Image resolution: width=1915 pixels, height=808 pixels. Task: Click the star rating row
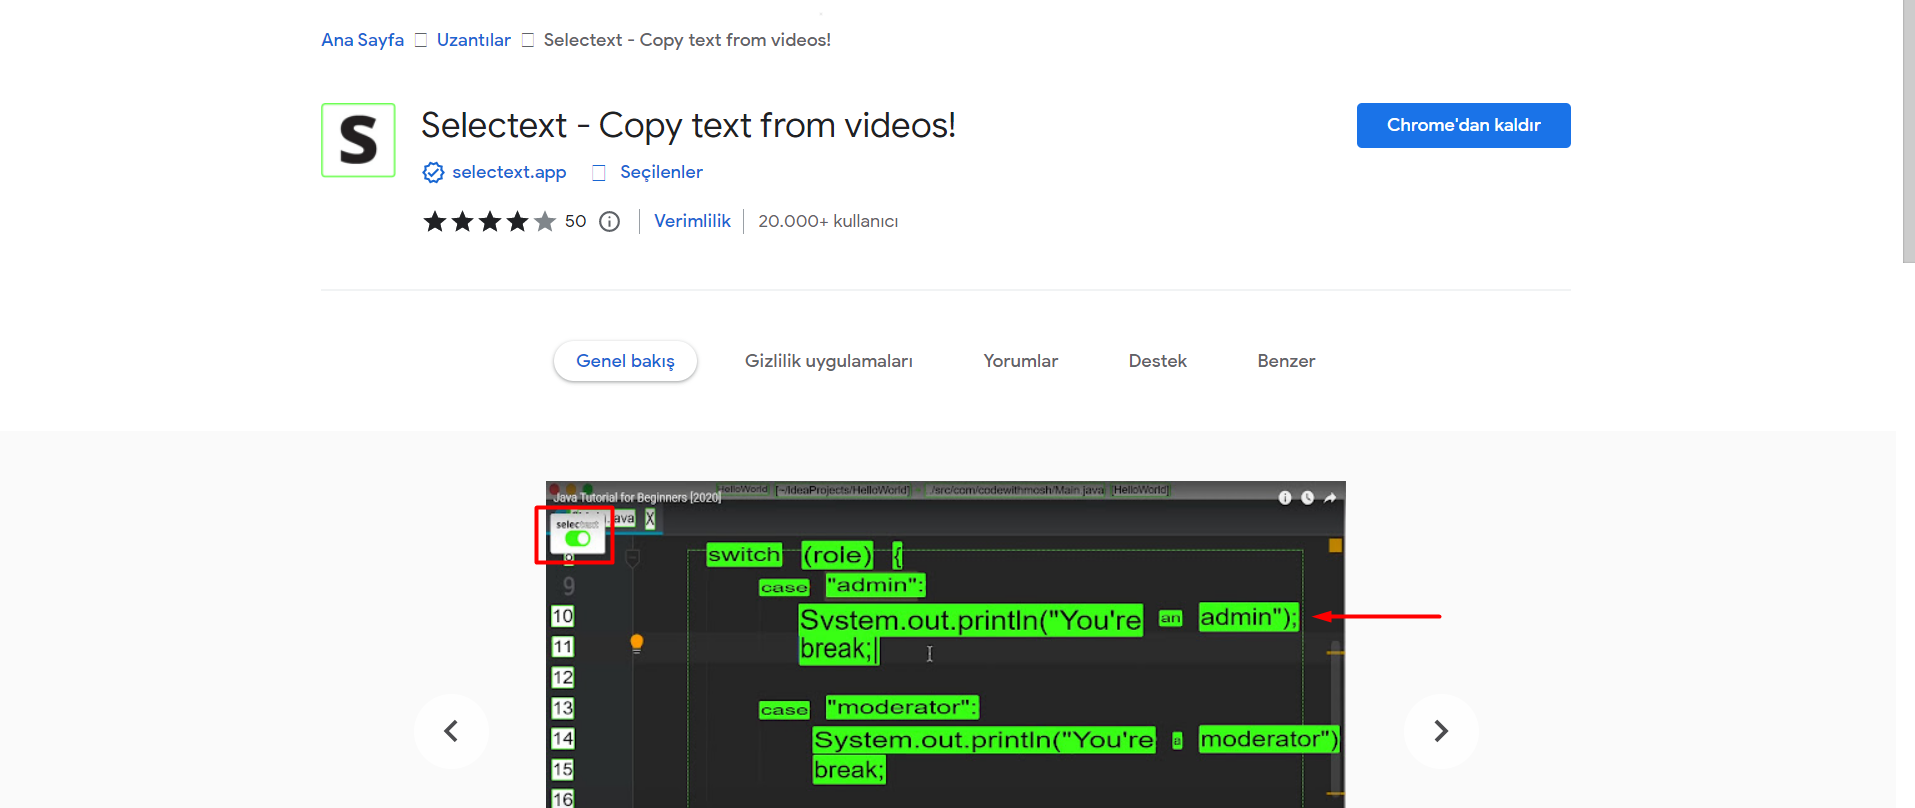[x=489, y=221]
